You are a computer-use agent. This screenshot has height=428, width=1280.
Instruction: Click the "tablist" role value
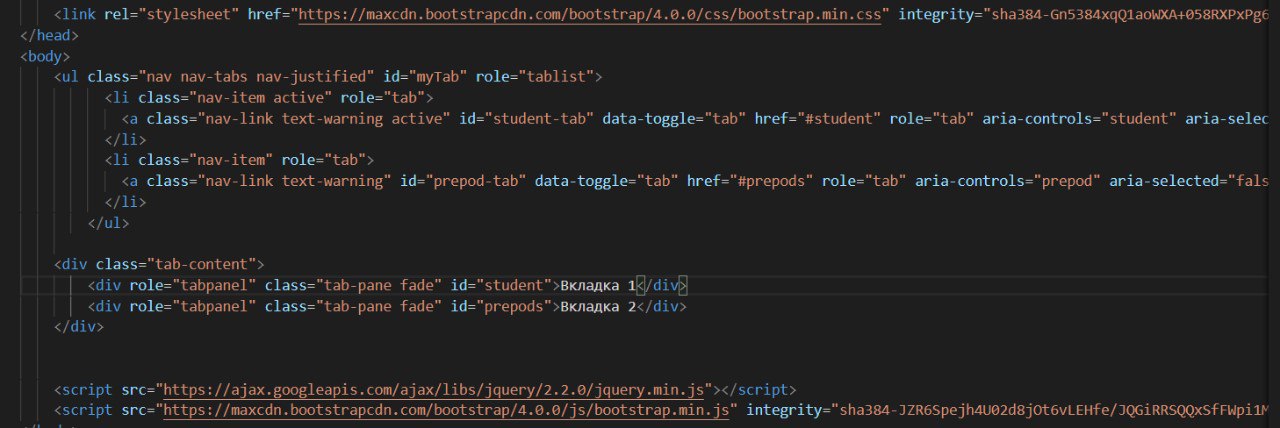555,77
